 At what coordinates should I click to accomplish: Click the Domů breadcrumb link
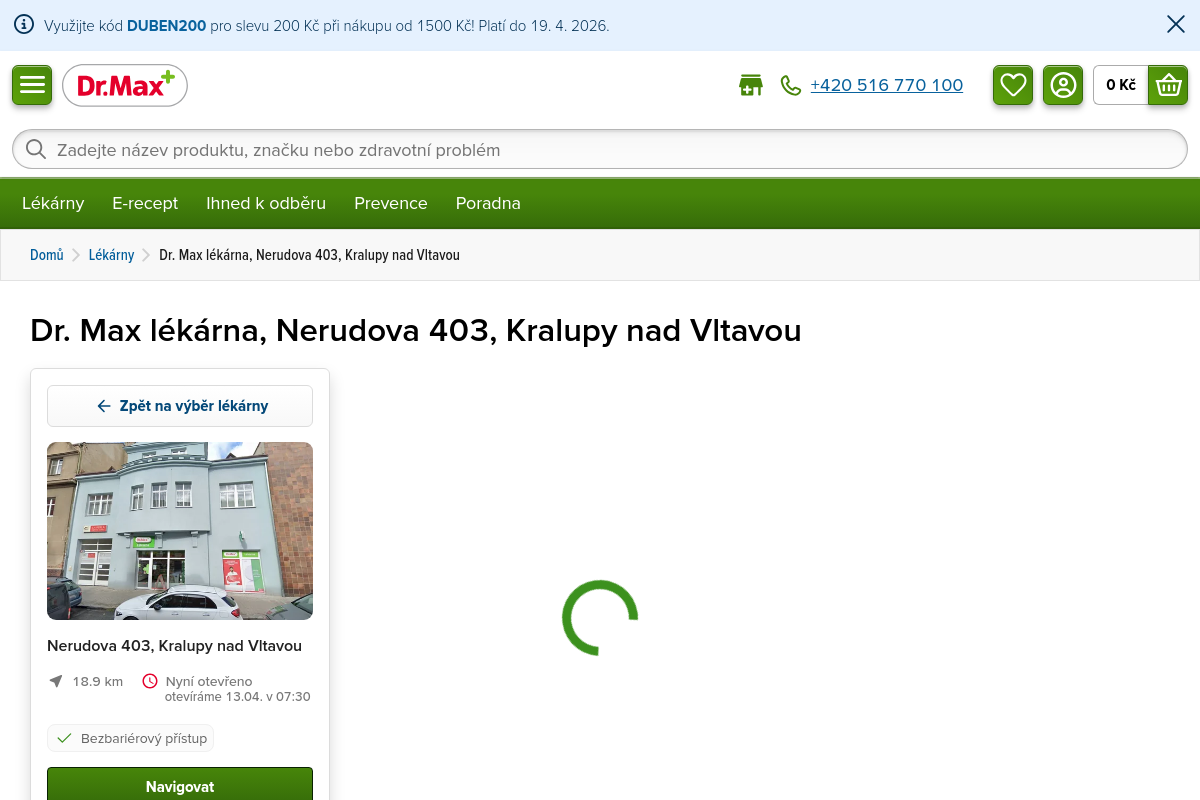(x=46, y=255)
